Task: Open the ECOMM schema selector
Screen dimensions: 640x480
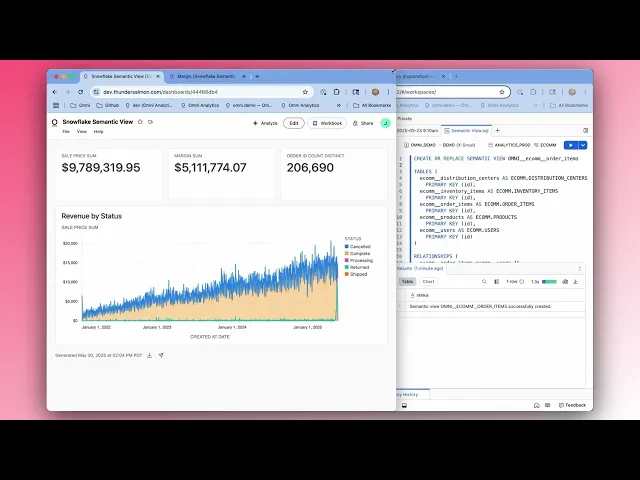Action: [x=545, y=145]
